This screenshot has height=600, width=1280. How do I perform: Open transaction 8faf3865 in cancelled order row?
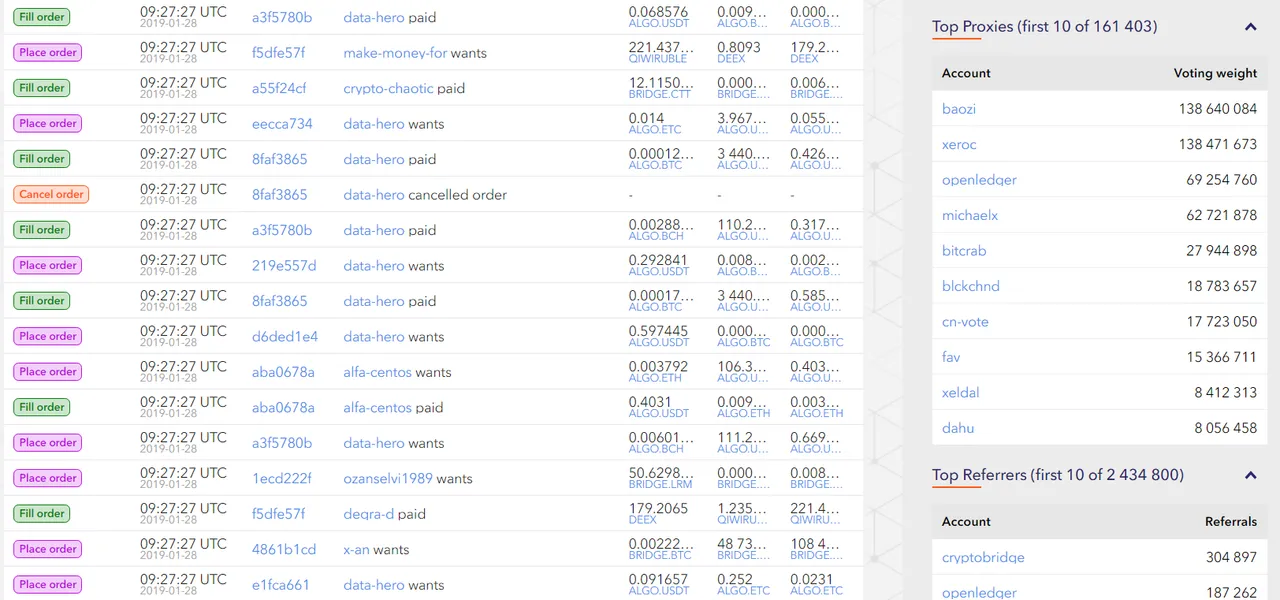point(280,195)
